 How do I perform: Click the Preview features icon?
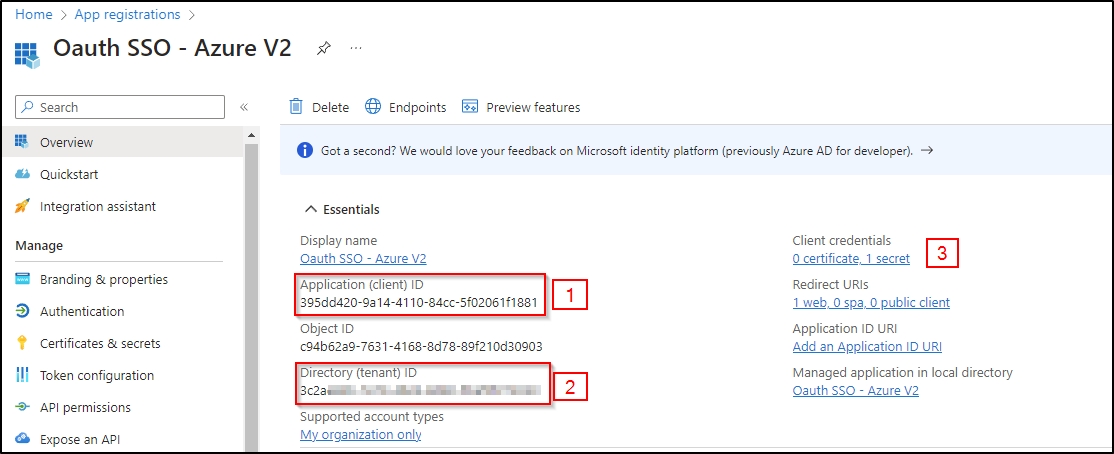tap(470, 107)
